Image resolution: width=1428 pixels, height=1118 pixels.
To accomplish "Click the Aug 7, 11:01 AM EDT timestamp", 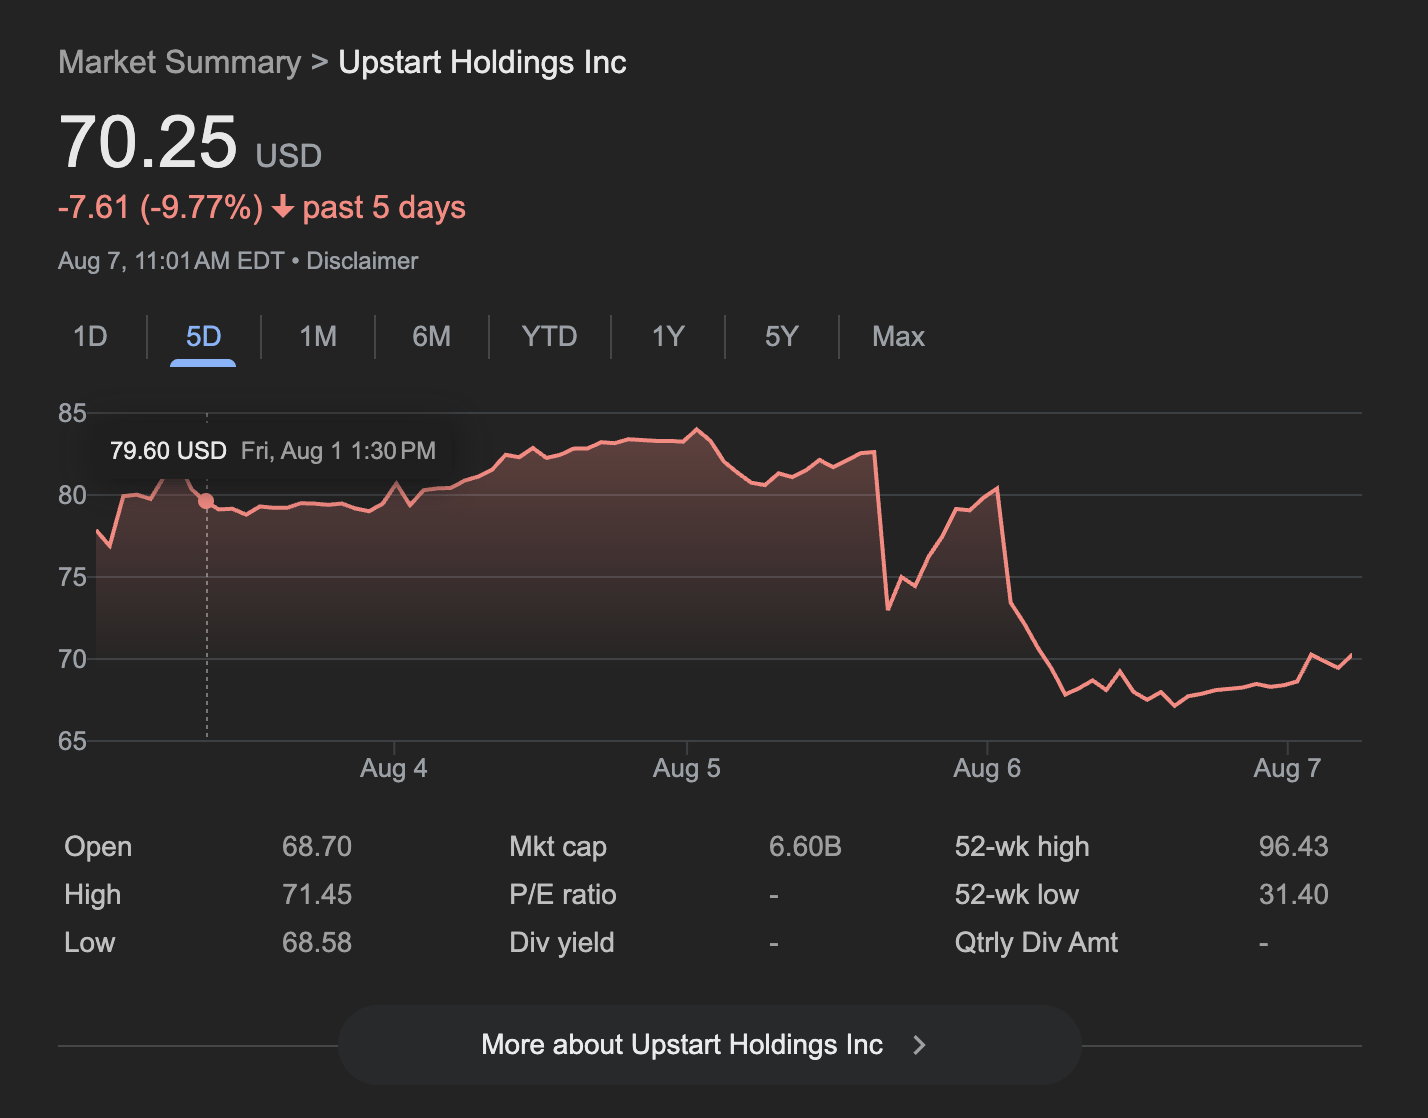I will 171,261.
